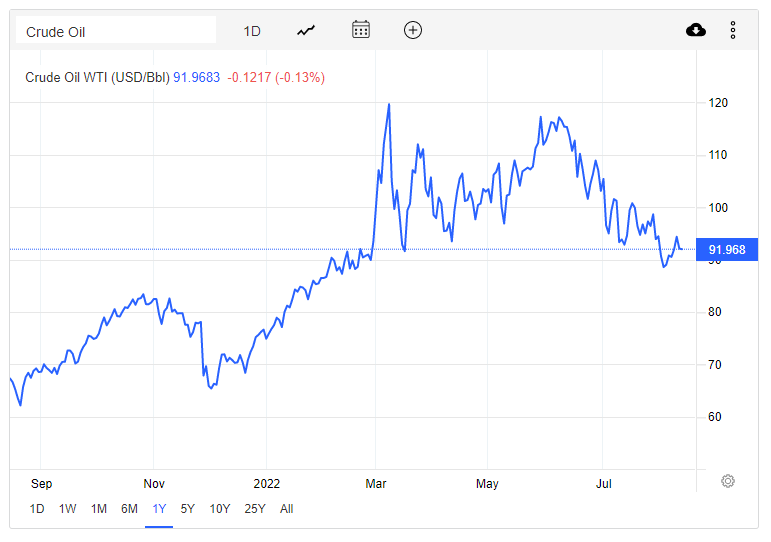Click the Crude Oil search field

pyautogui.click(x=116, y=30)
